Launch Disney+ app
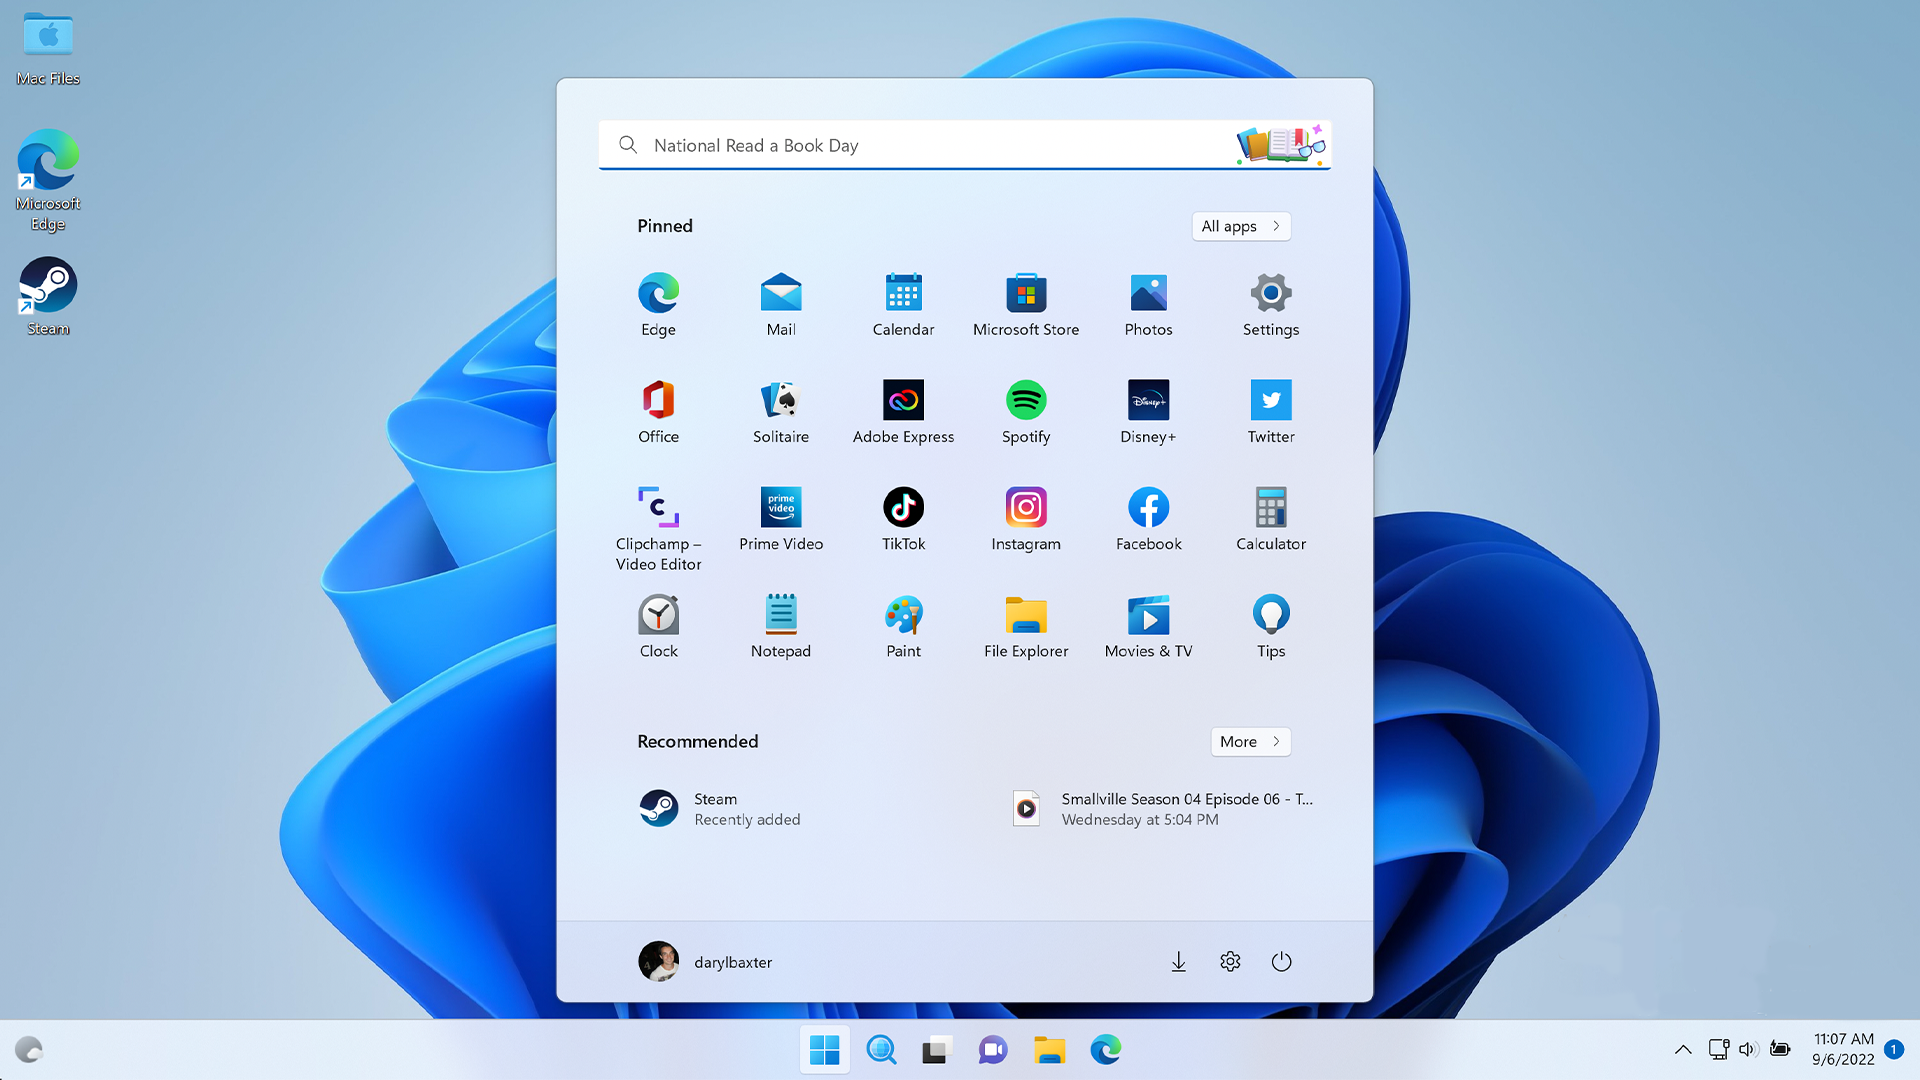 1149,400
